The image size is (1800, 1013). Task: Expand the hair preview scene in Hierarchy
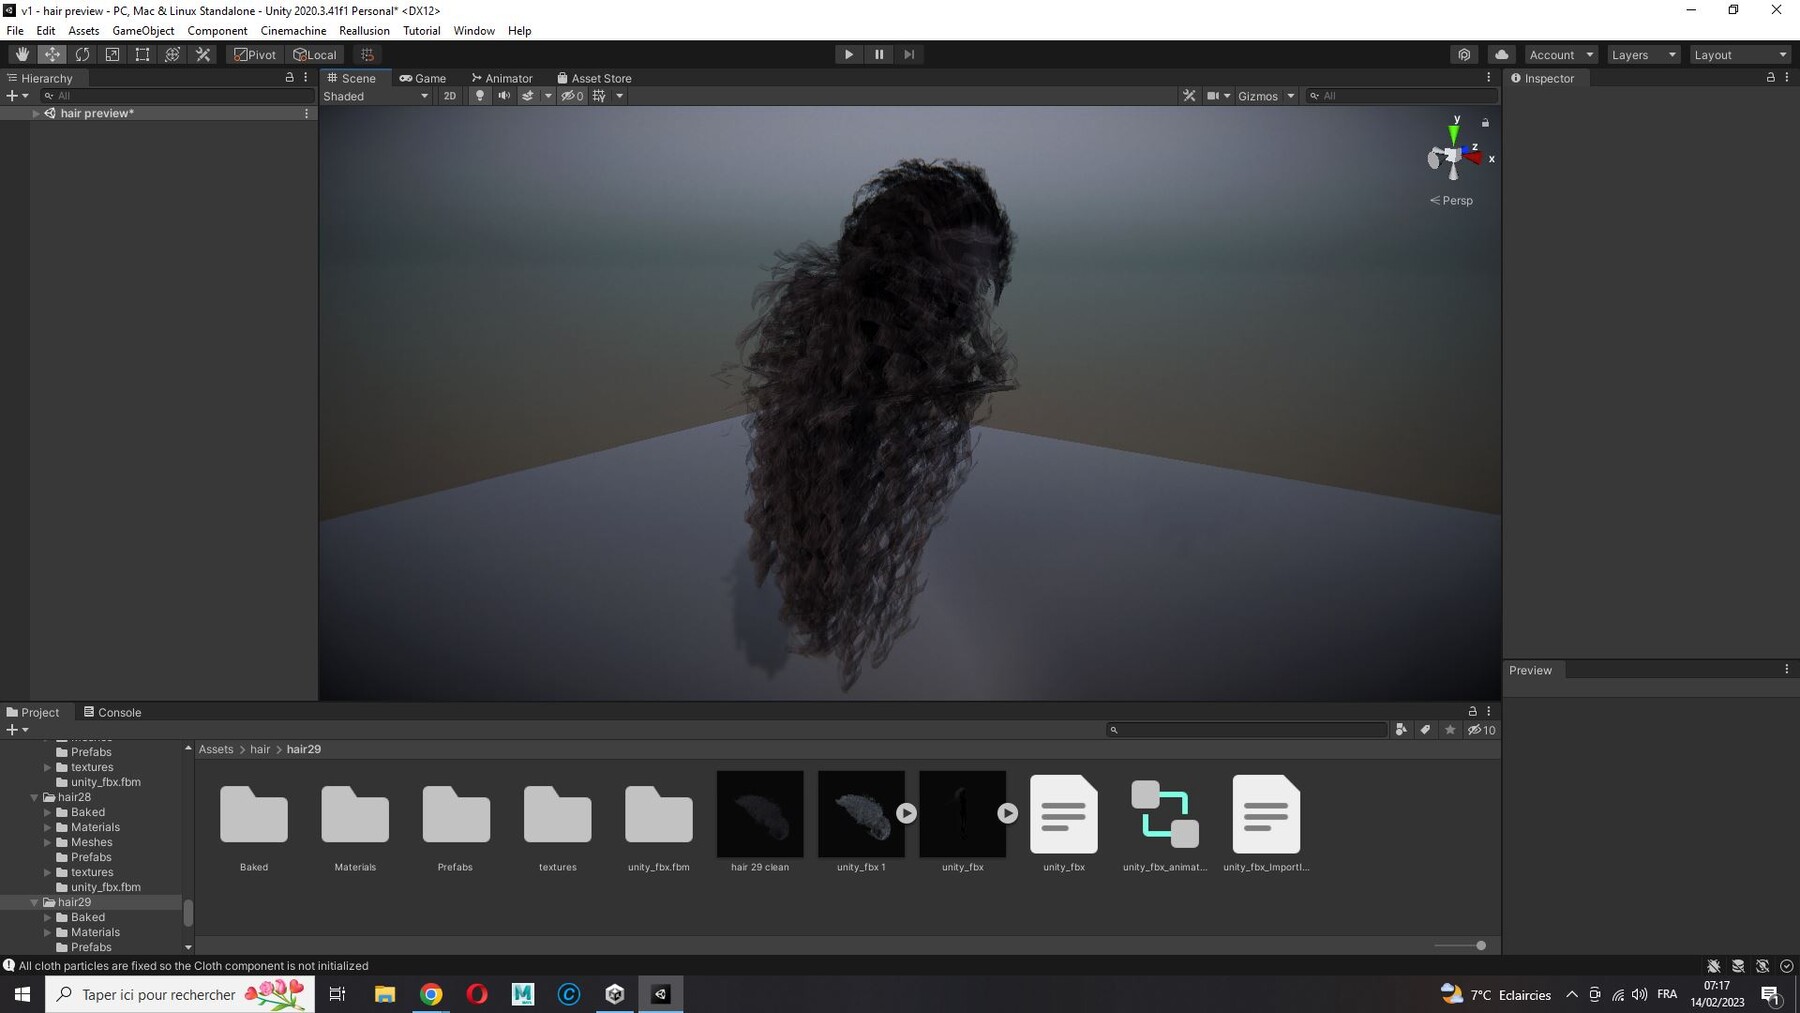pyautogui.click(x=36, y=113)
